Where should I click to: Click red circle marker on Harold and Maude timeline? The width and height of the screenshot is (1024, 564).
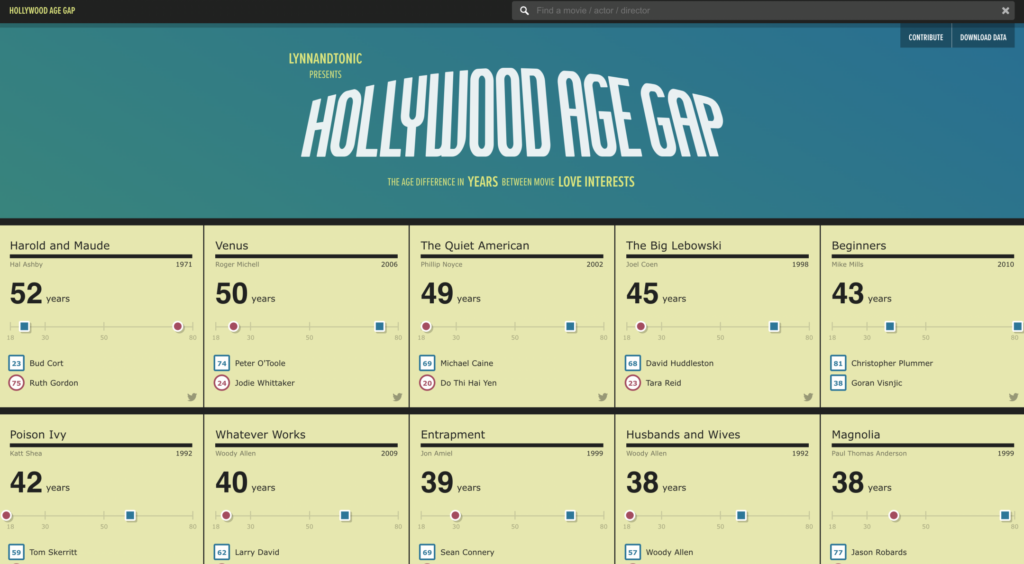[x=178, y=326]
